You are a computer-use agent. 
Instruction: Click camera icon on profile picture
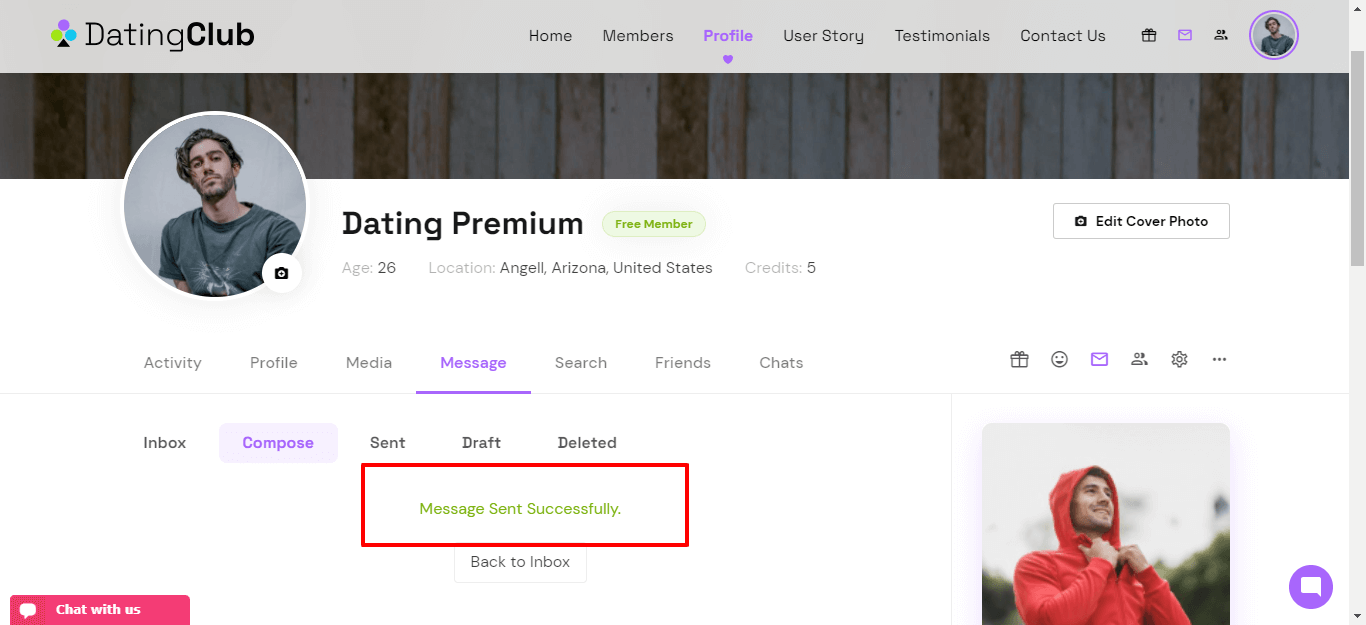(x=281, y=273)
